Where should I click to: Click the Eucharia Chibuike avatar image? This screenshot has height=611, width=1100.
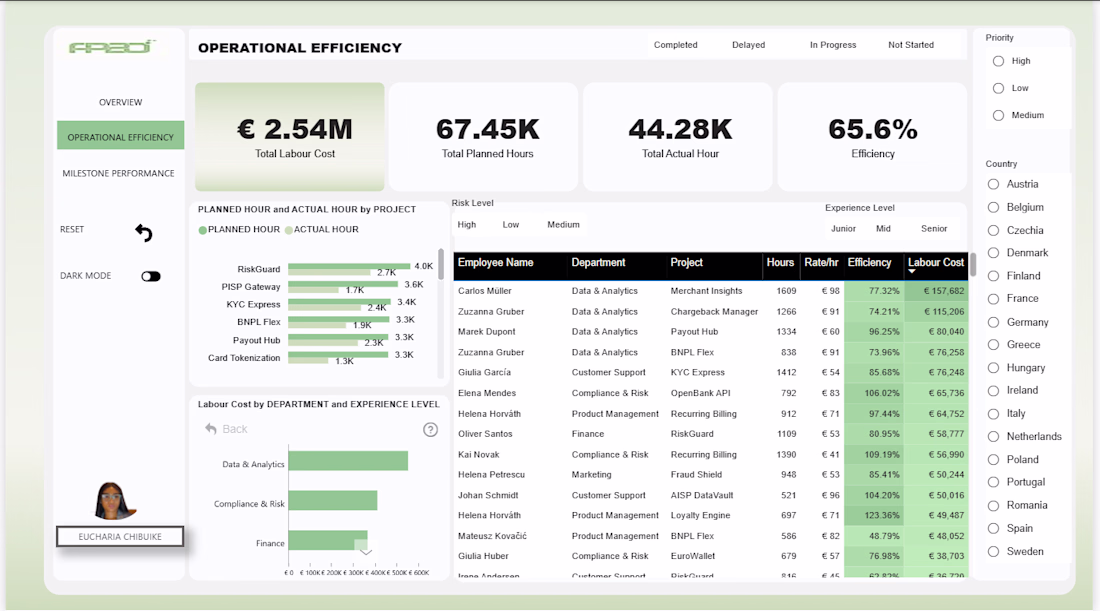coord(113,501)
